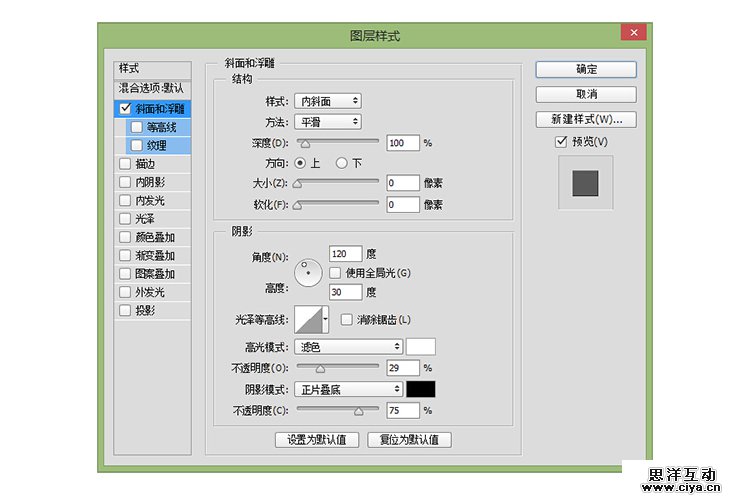Toggle the 使用全局光 checkbox
This screenshot has height=503, width=750.
point(335,273)
